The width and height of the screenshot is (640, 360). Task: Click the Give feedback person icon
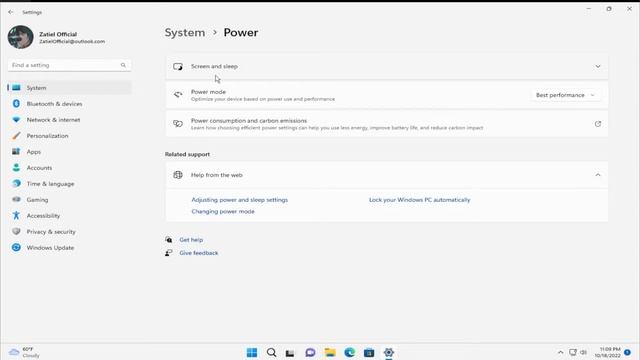tap(169, 253)
